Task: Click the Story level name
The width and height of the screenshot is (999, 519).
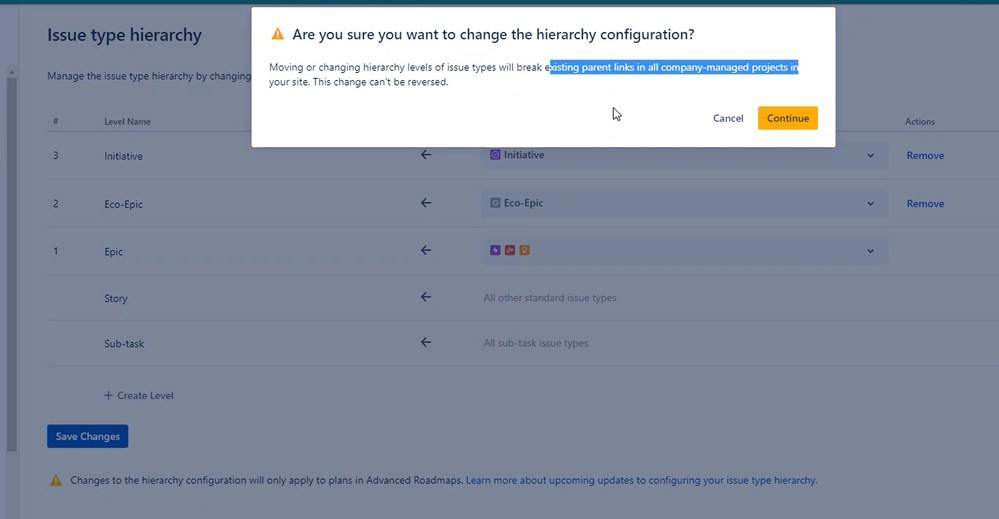Action: 116,298
